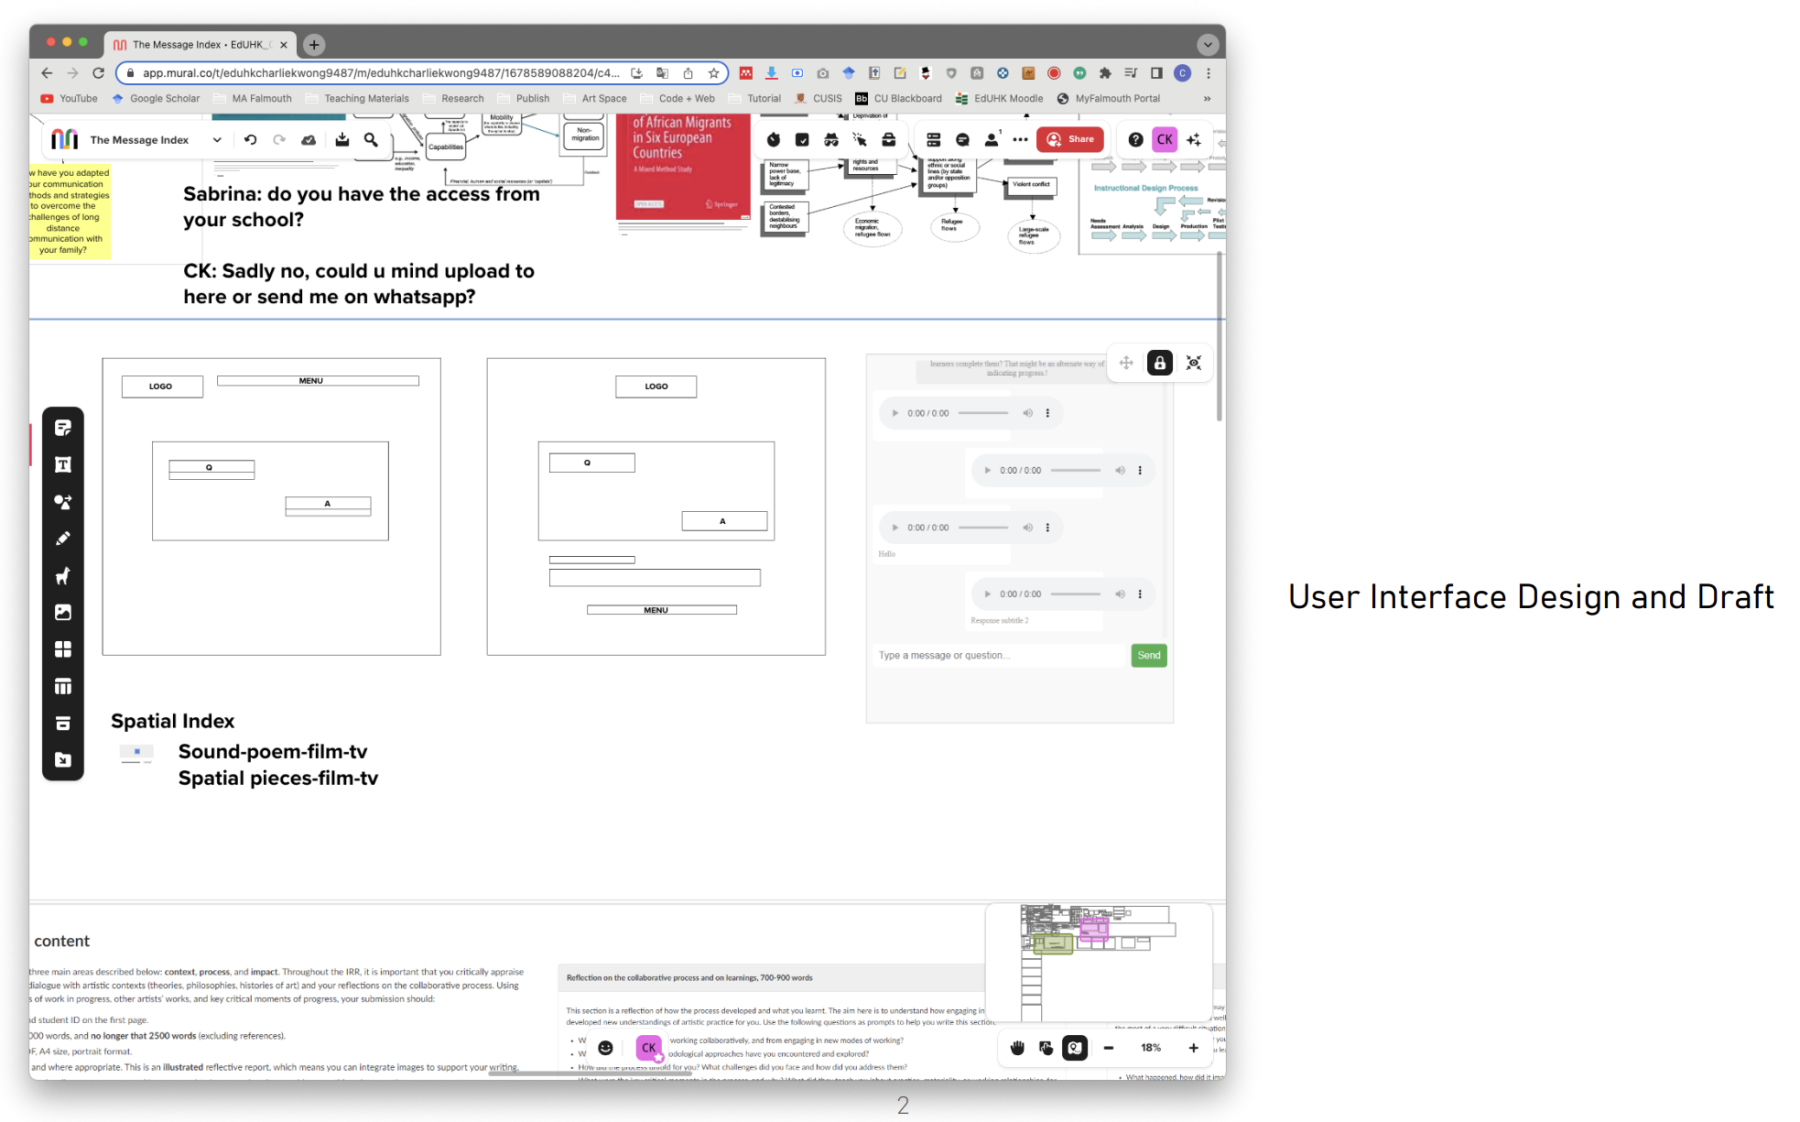Toggle the minimap button in zoom bar
This screenshot has height=1122, width=1800.
pos(1074,1048)
